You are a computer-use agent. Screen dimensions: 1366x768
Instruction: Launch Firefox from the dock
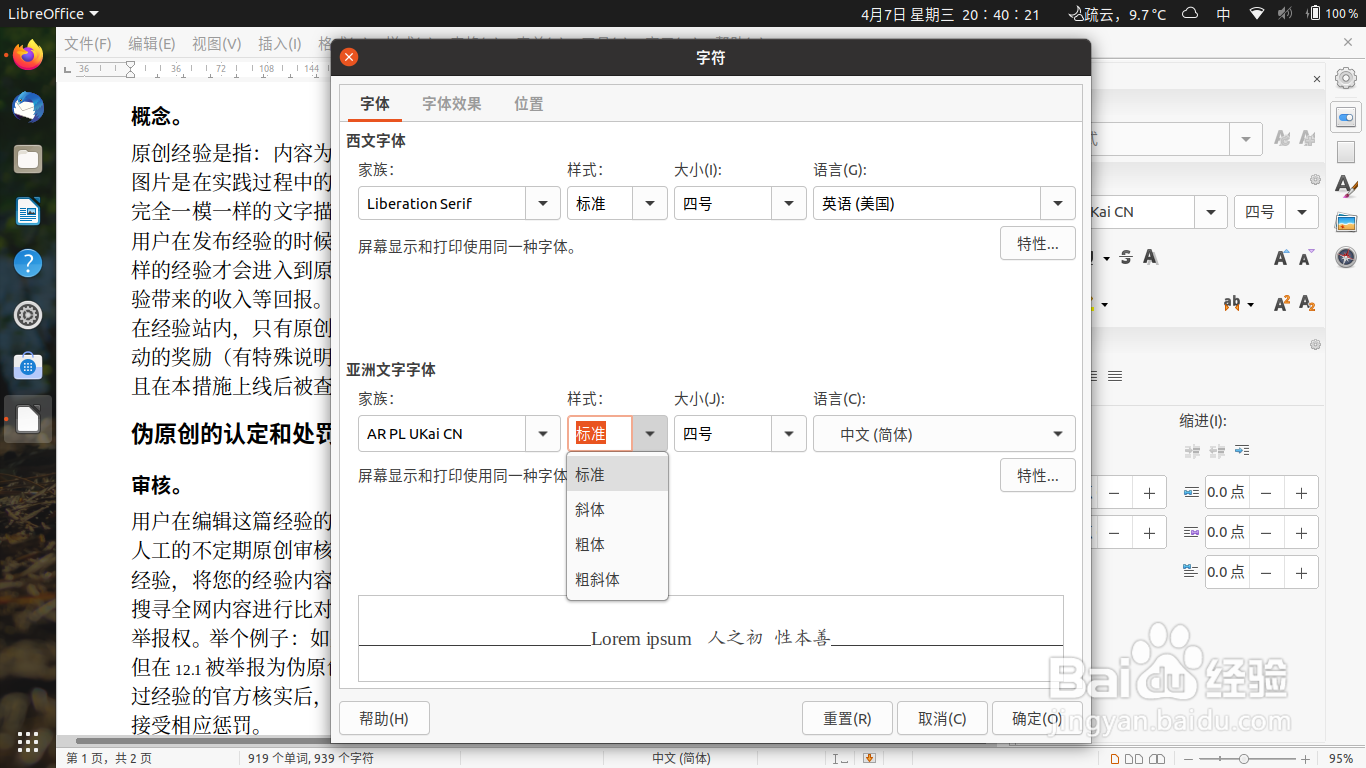[27, 55]
